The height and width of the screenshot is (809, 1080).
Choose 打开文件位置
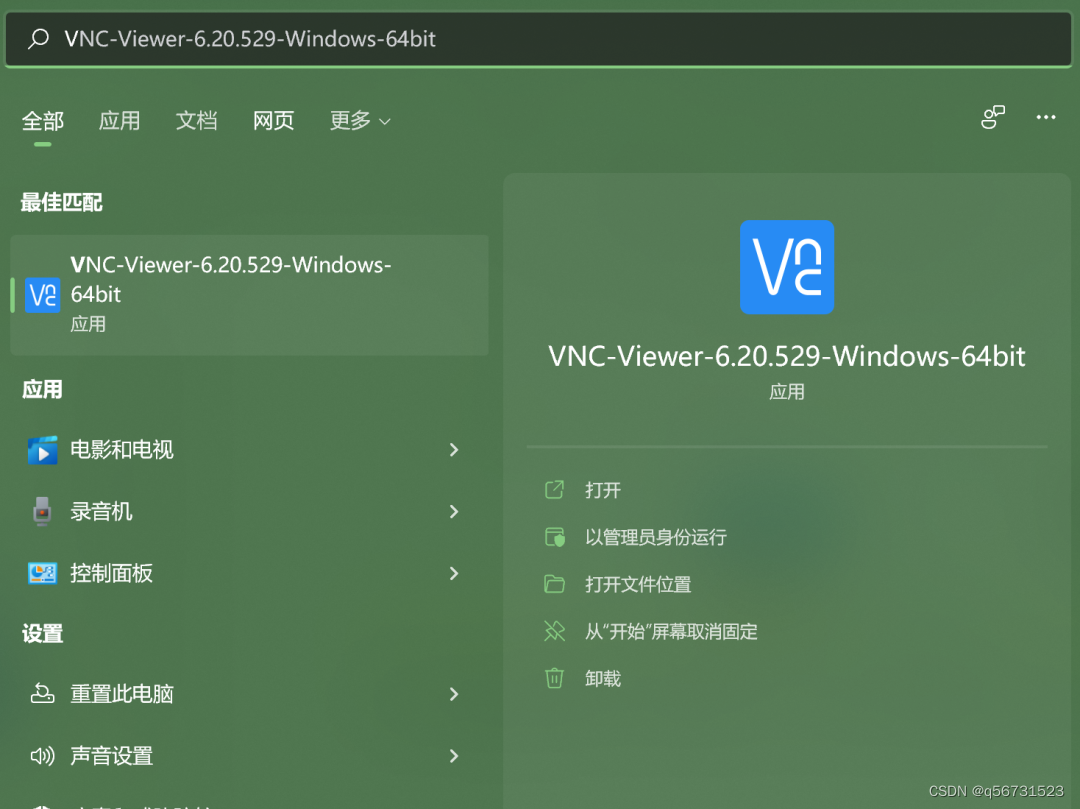638,585
